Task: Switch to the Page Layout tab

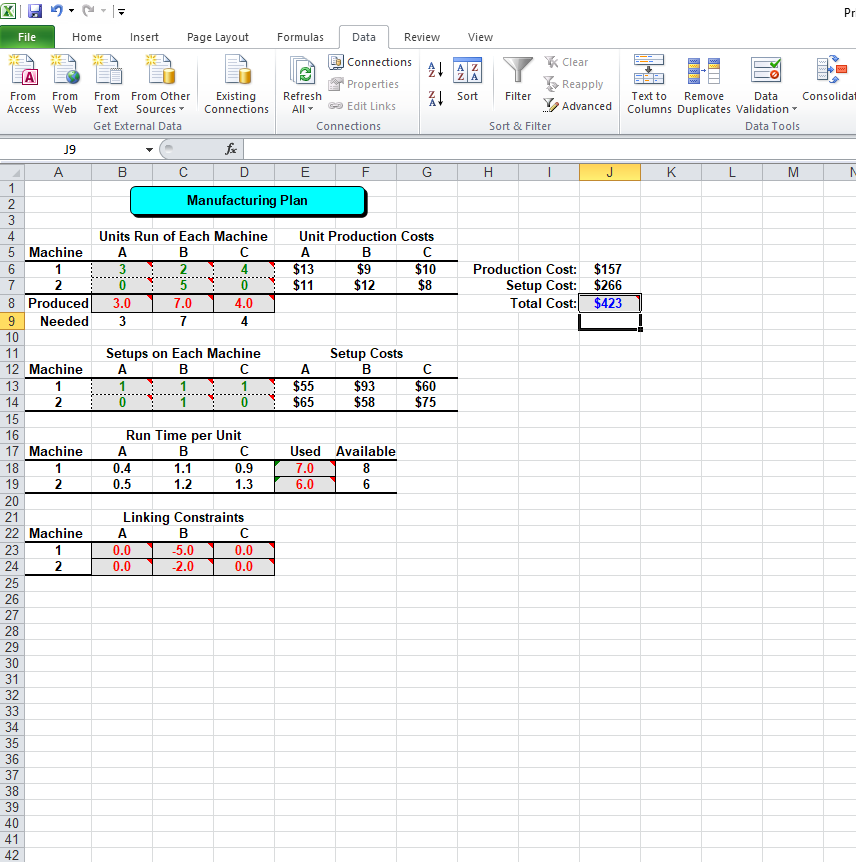Action: [218, 37]
